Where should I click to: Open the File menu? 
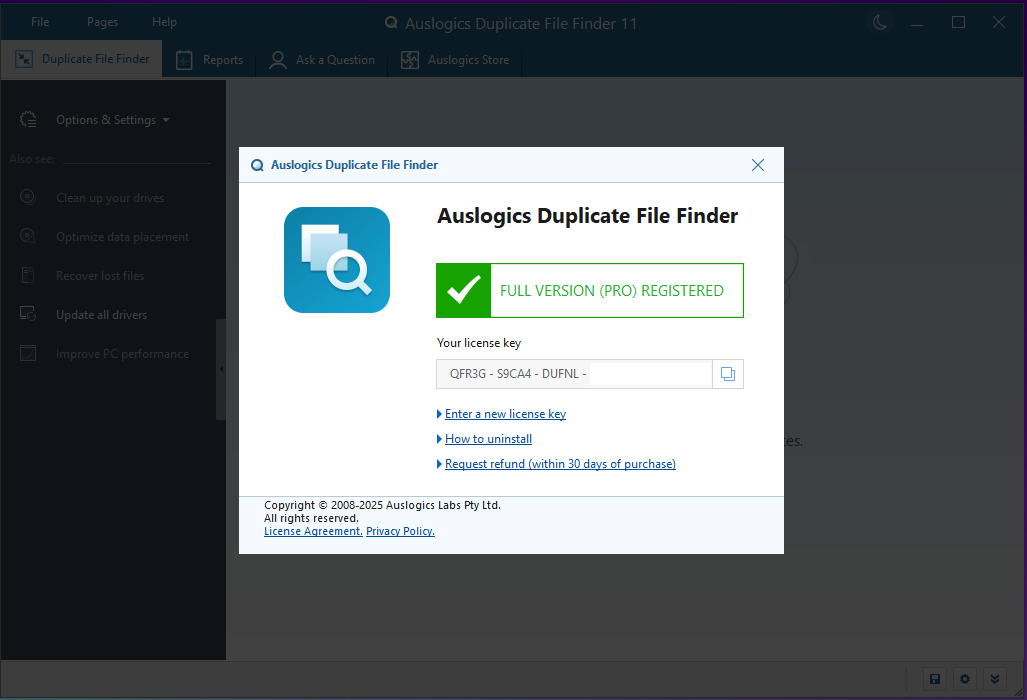tap(40, 22)
